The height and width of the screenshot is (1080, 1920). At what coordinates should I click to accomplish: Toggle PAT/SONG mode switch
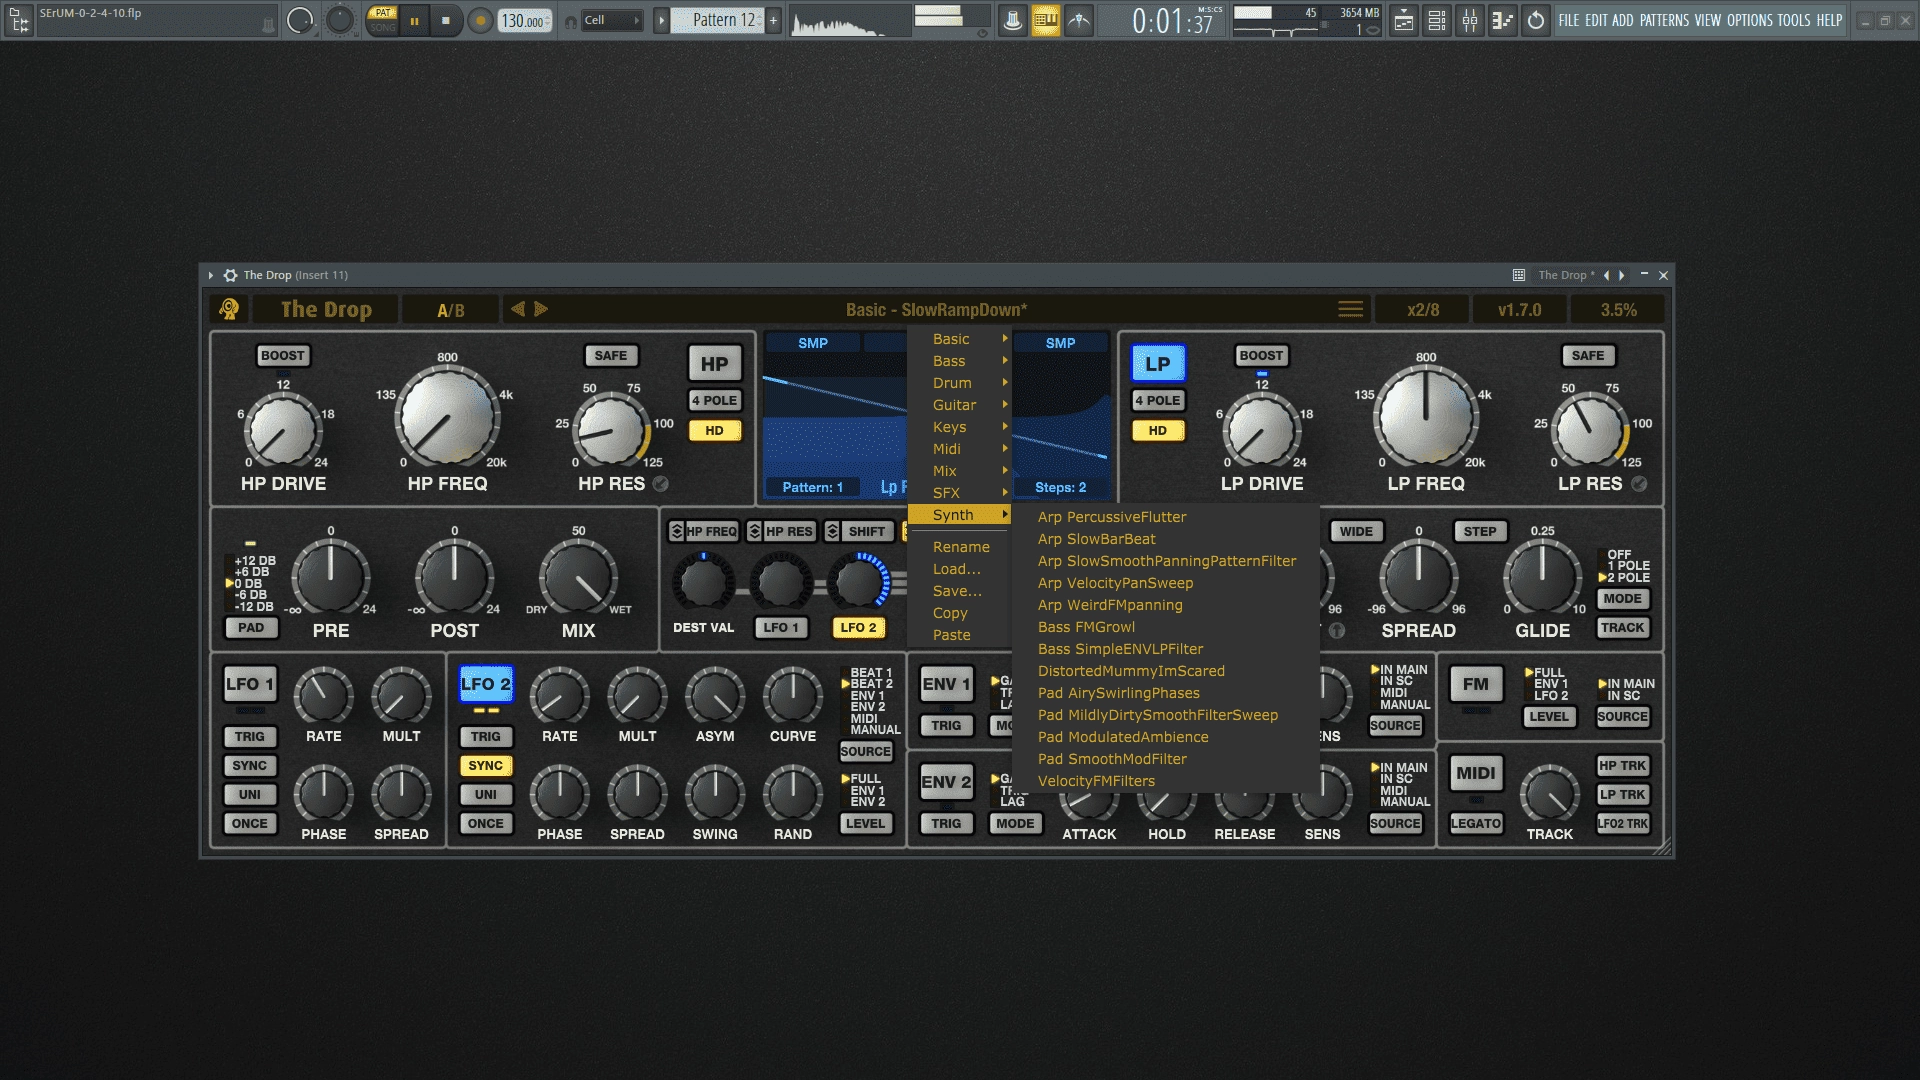coord(382,20)
